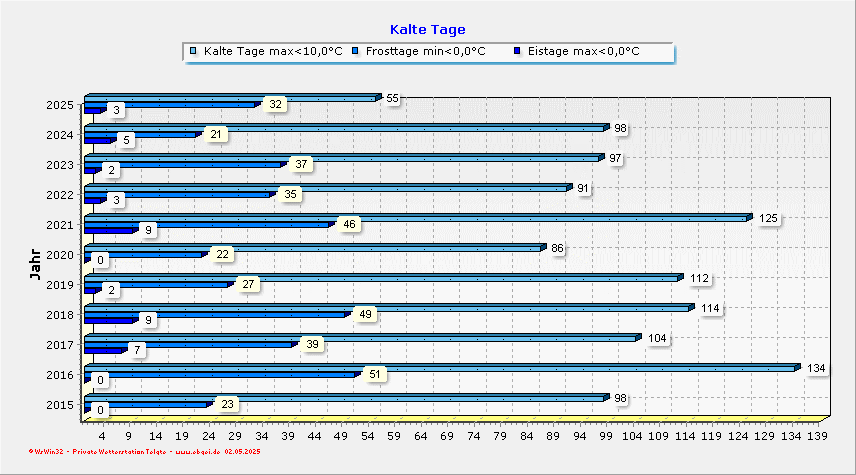Click the 2021 Kalte Tage bar

tap(419, 218)
